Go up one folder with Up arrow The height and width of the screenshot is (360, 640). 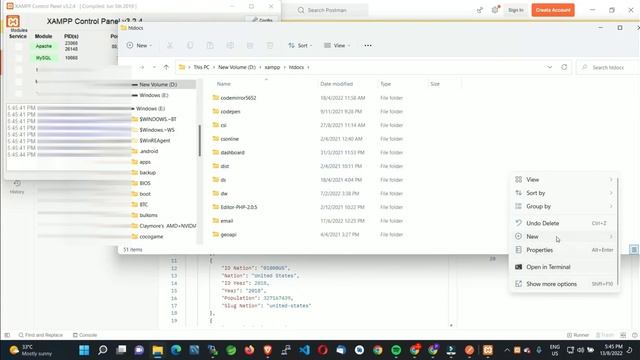[166, 67]
